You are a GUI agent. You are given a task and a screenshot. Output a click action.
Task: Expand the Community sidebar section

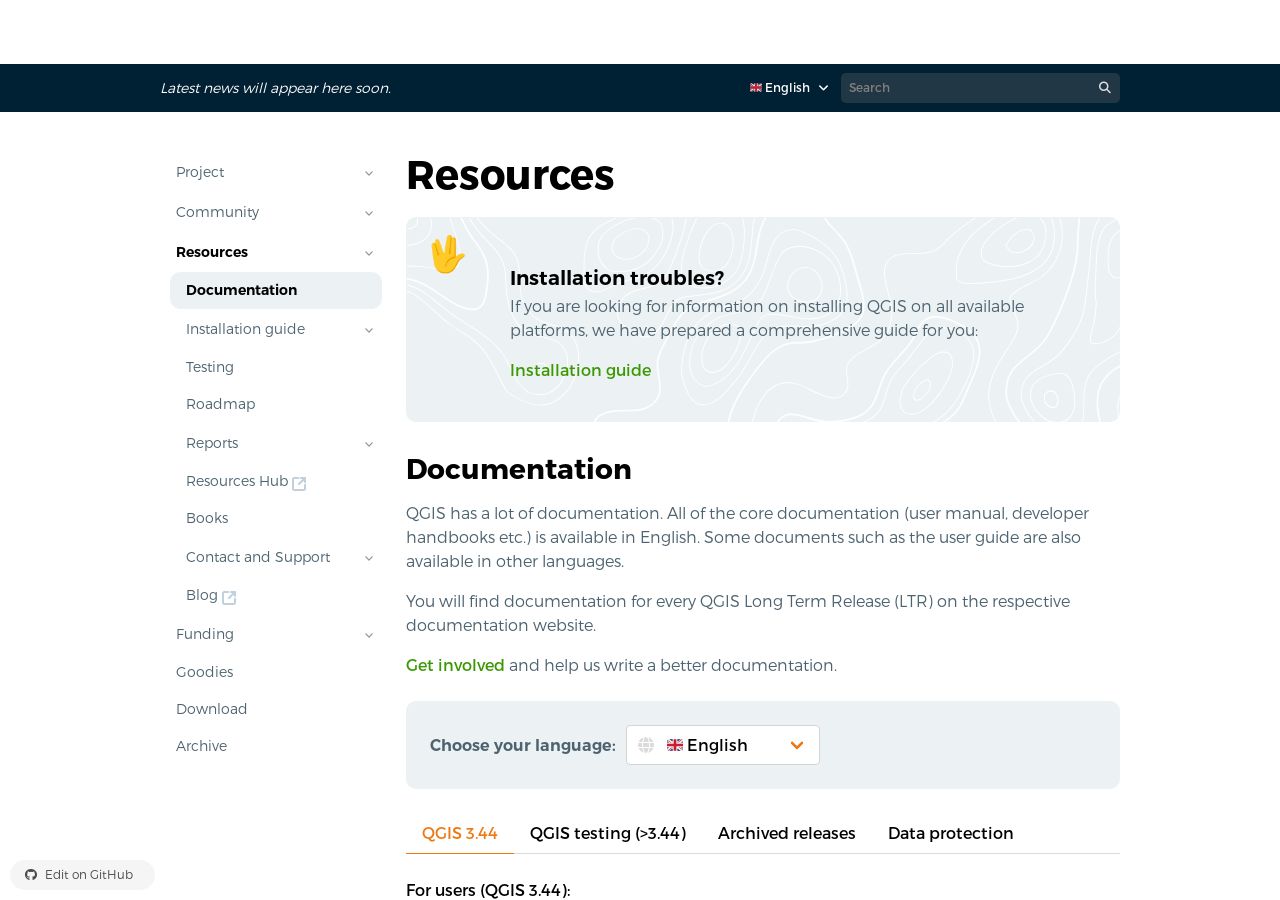368,213
